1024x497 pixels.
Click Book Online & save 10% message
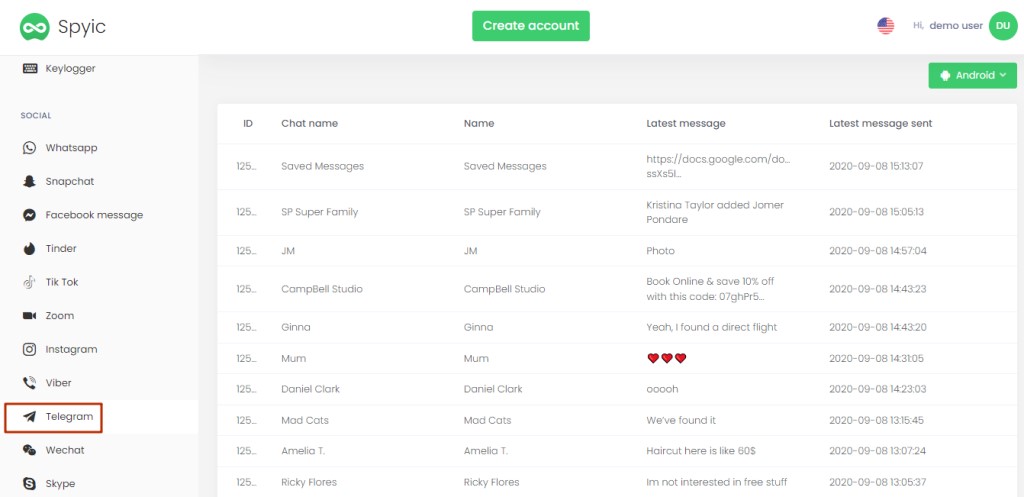(711, 289)
